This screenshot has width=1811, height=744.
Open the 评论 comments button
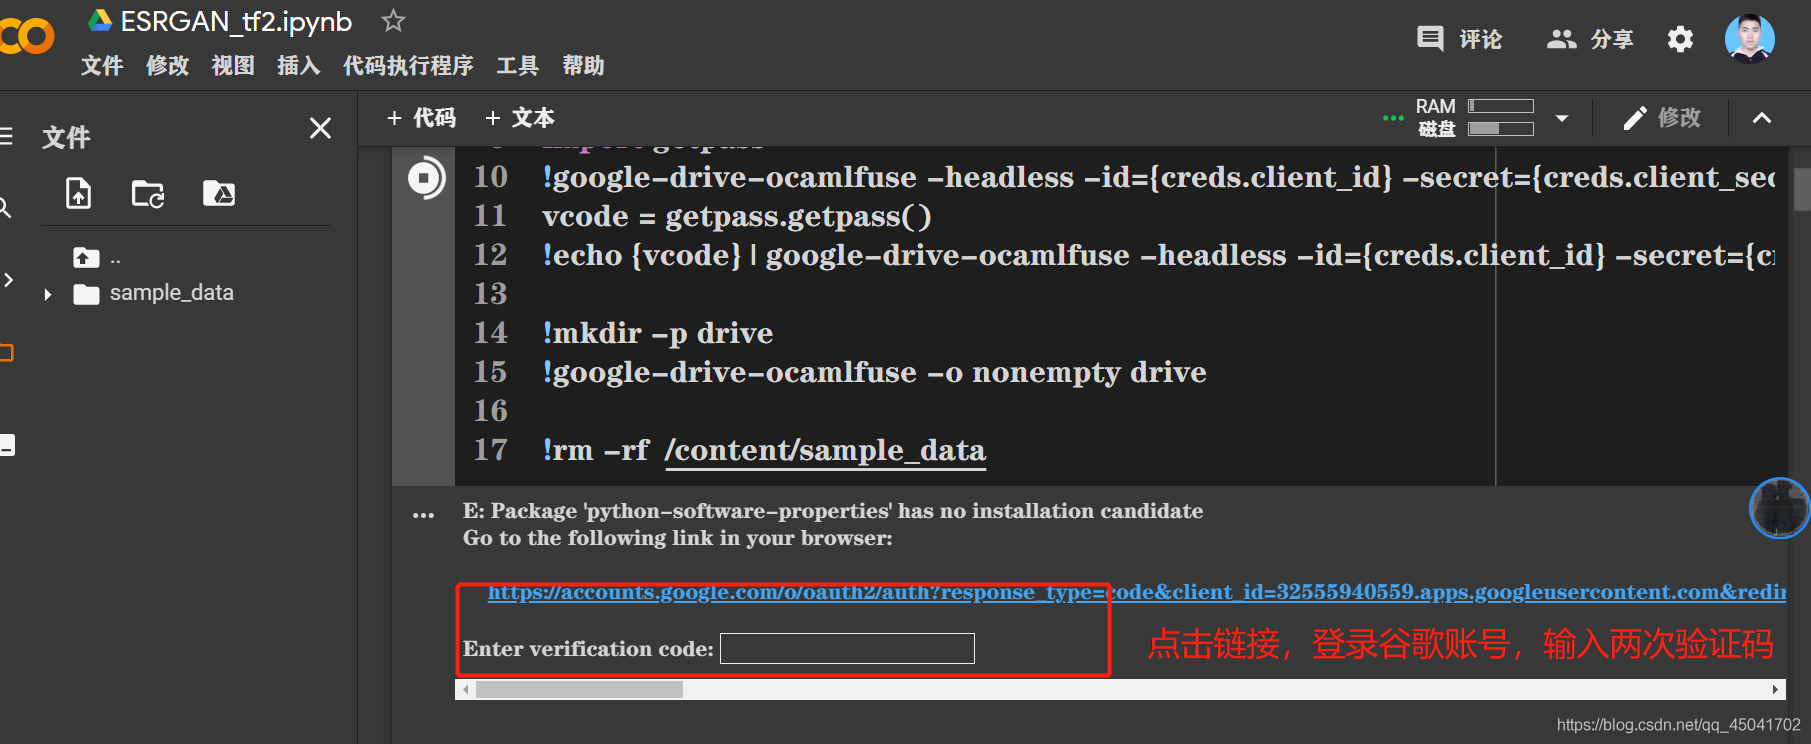(x=1459, y=39)
